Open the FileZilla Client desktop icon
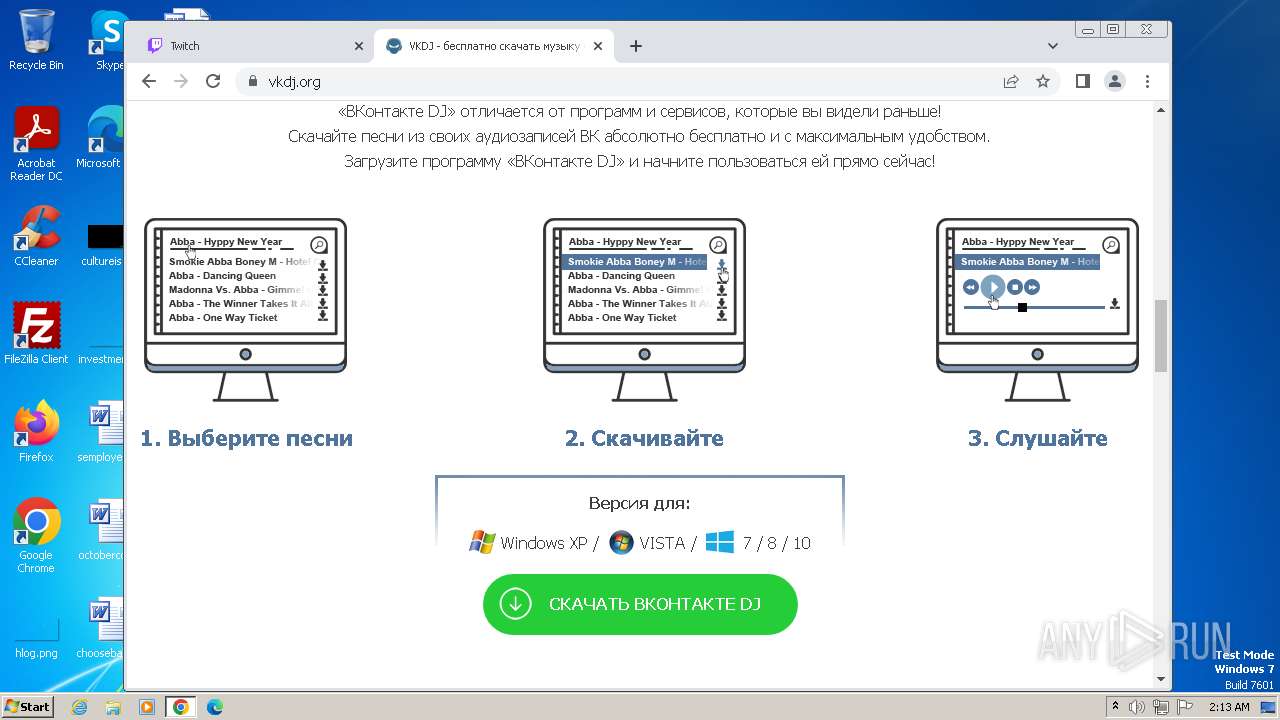The width and height of the screenshot is (1280, 720). pyautogui.click(x=36, y=334)
